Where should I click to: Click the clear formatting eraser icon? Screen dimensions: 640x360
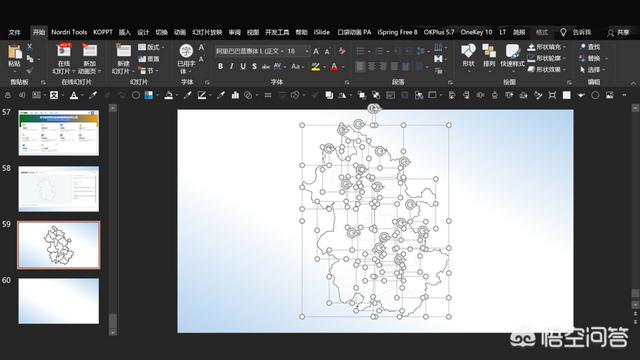(342, 51)
